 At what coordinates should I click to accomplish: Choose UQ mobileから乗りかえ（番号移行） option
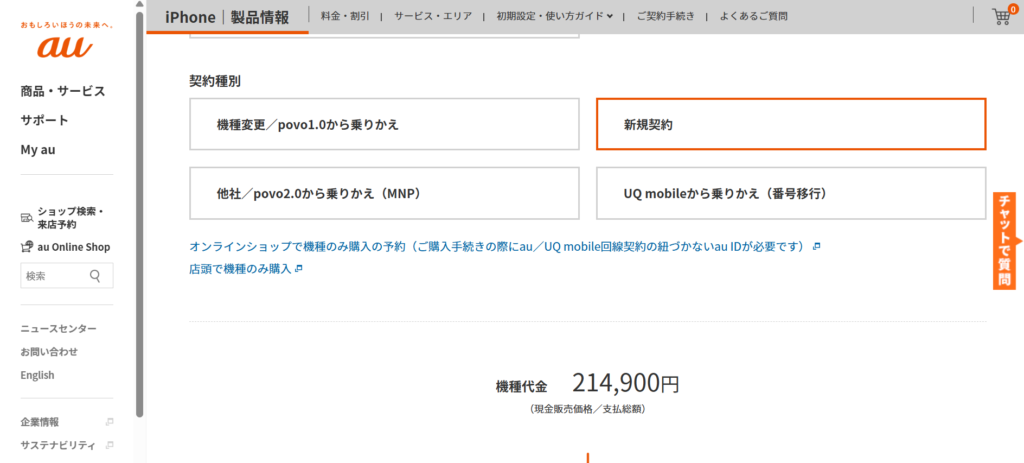[x=790, y=193]
